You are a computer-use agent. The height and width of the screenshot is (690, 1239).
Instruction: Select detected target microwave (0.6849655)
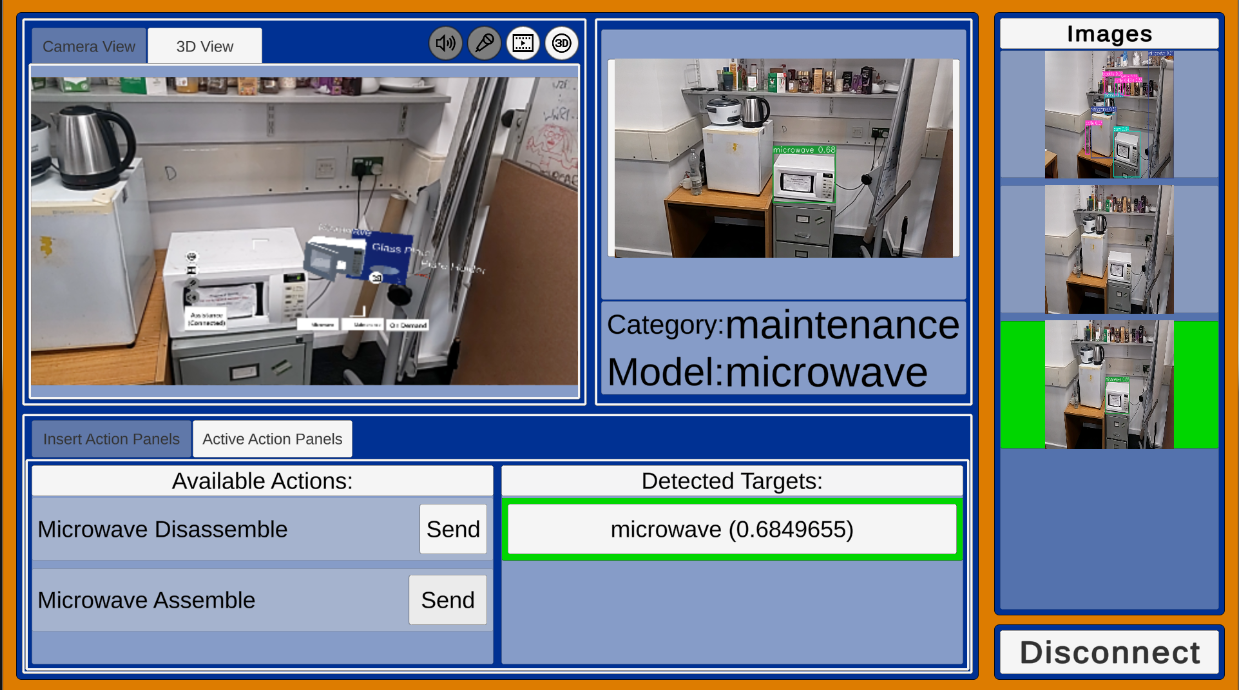[732, 529]
